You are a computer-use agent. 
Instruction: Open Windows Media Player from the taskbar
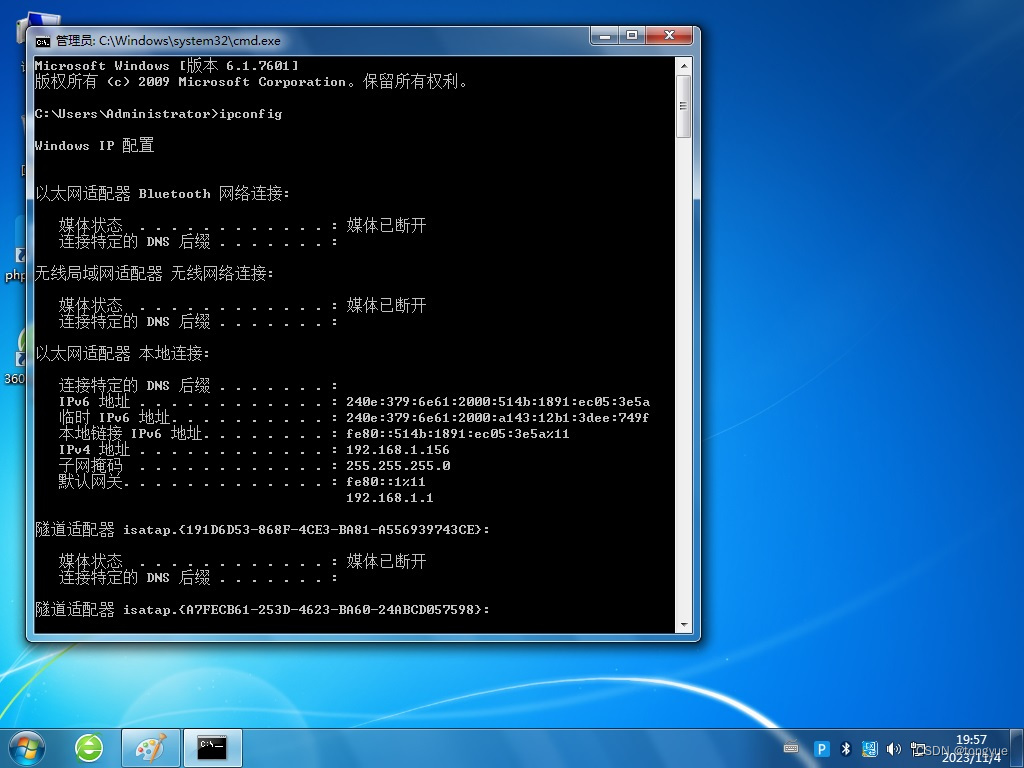[x=150, y=747]
